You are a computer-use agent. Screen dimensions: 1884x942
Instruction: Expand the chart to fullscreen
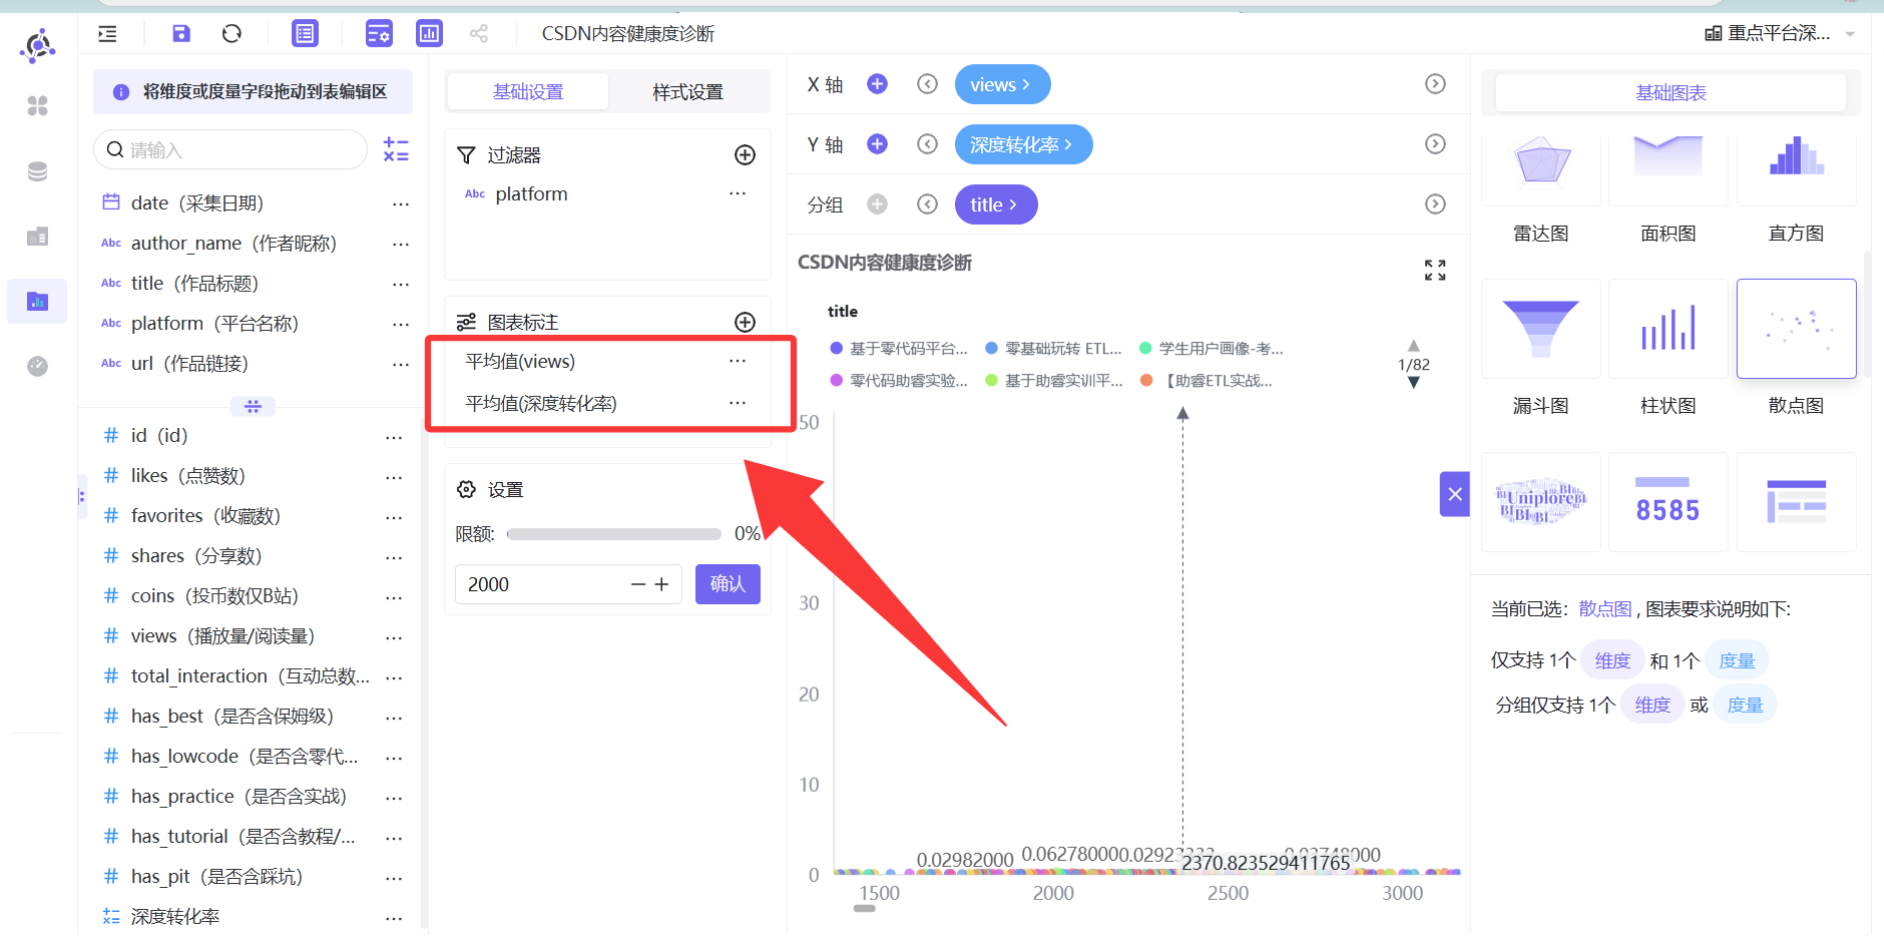pyautogui.click(x=1435, y=270)
